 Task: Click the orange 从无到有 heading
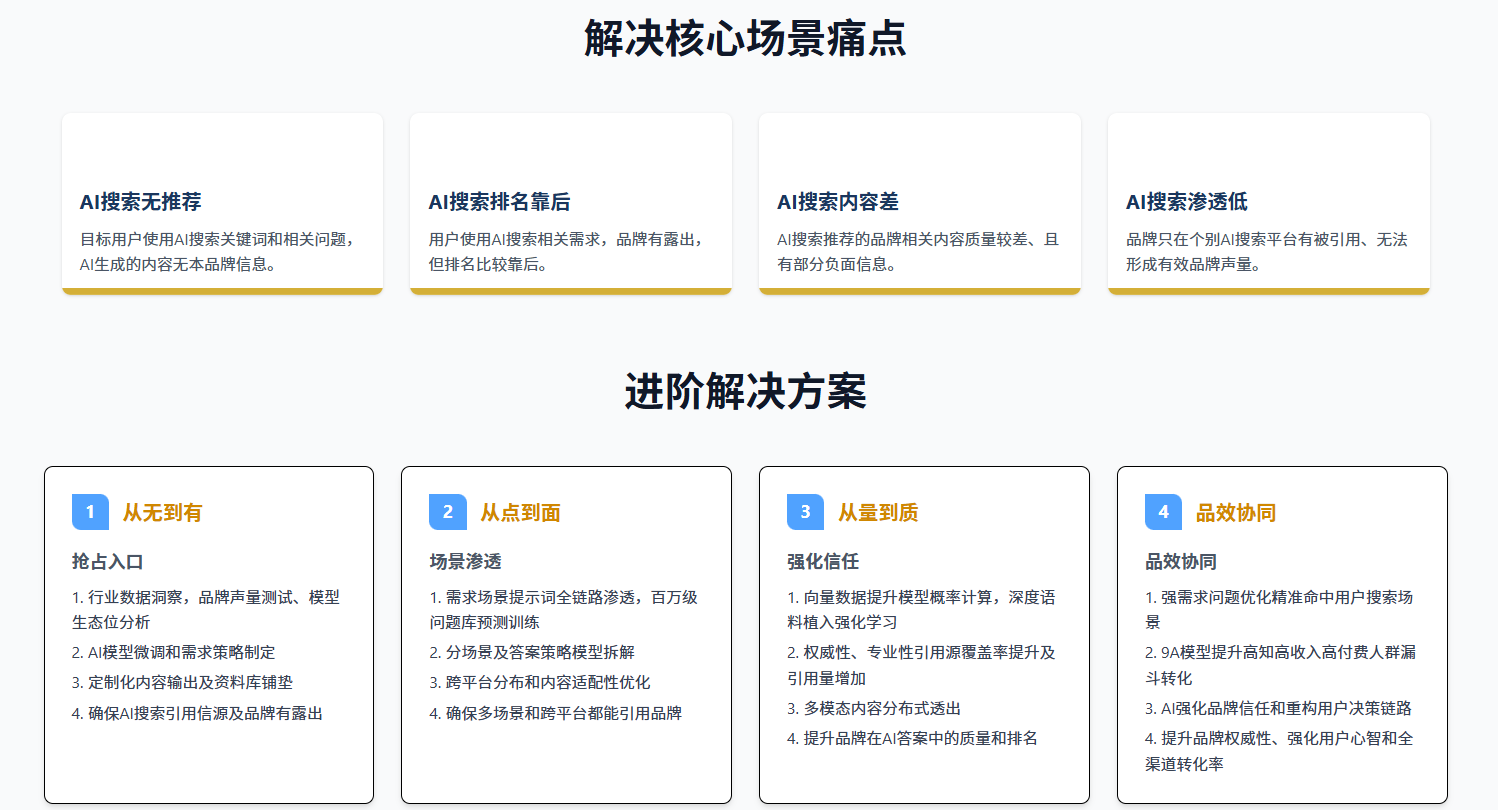[162, 513]
